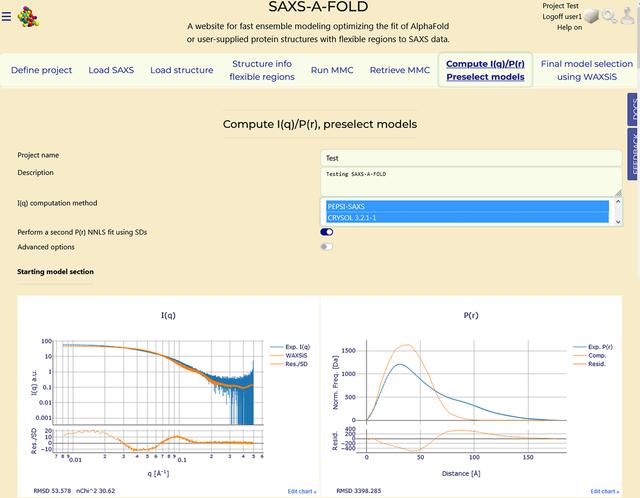Click the q [Å⁻¹] axis label
This screenshot has width=640, height=498.
tap(158, 473)
